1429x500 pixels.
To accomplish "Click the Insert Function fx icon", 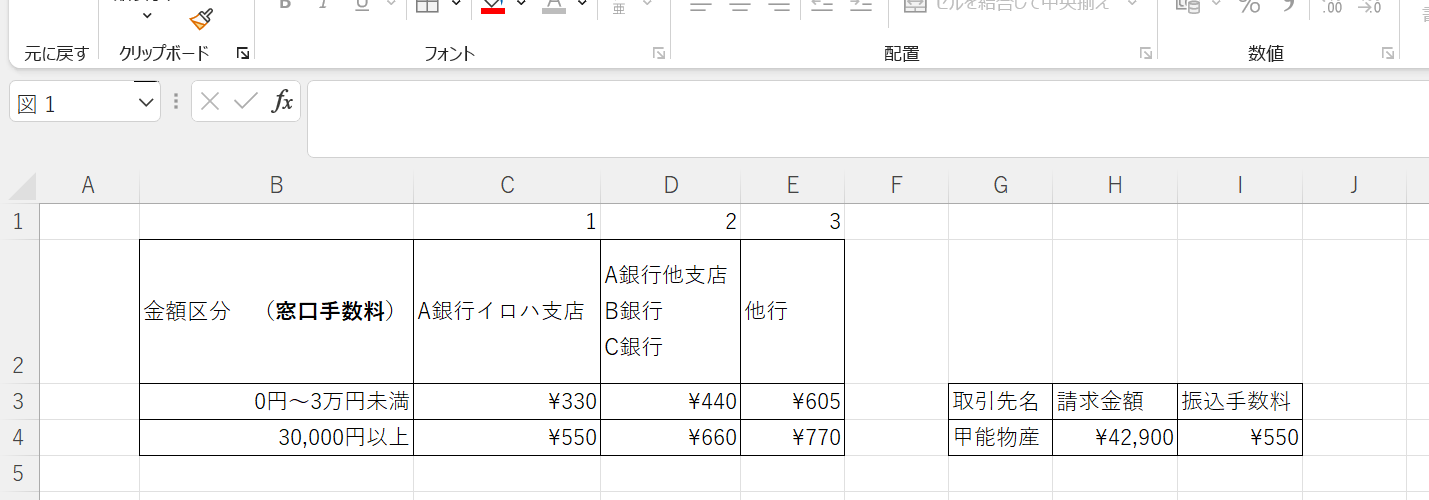I will coord(283,101).
